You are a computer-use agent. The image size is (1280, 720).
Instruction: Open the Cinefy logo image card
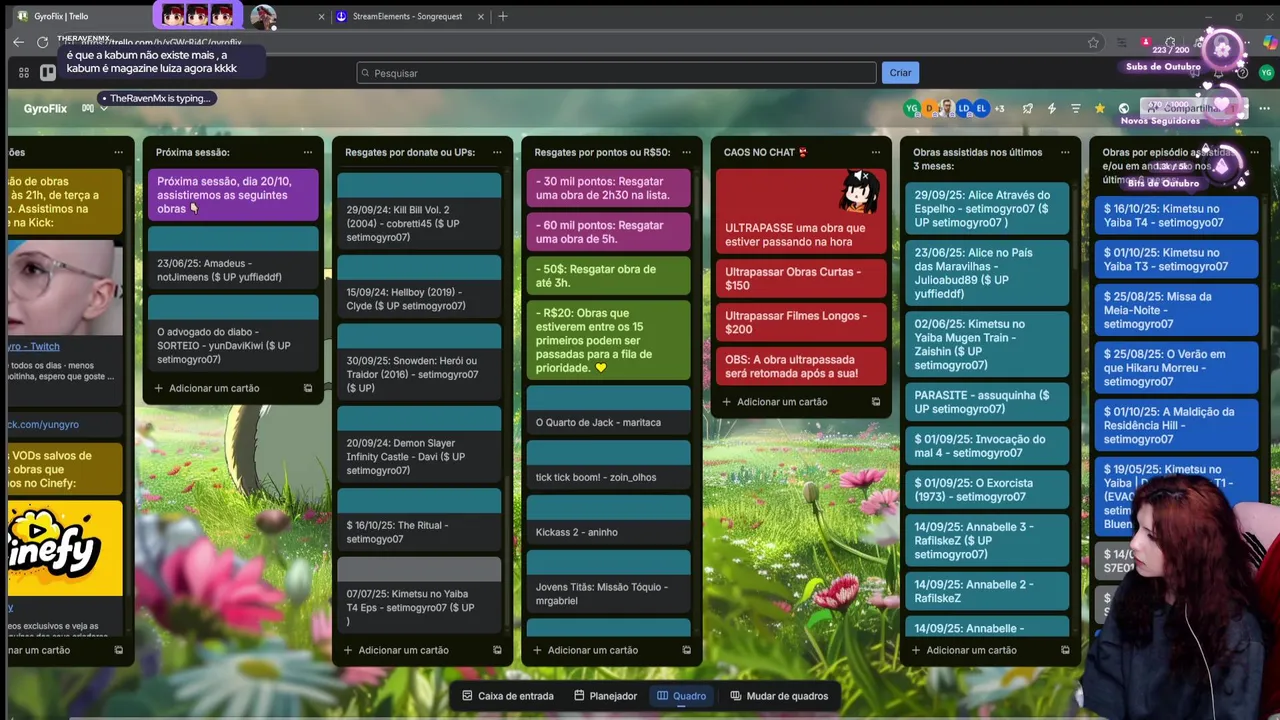click(x=65, y=548)
